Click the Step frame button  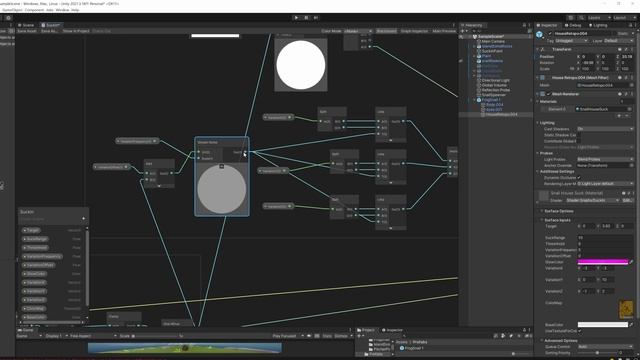(x=316, y=18)
